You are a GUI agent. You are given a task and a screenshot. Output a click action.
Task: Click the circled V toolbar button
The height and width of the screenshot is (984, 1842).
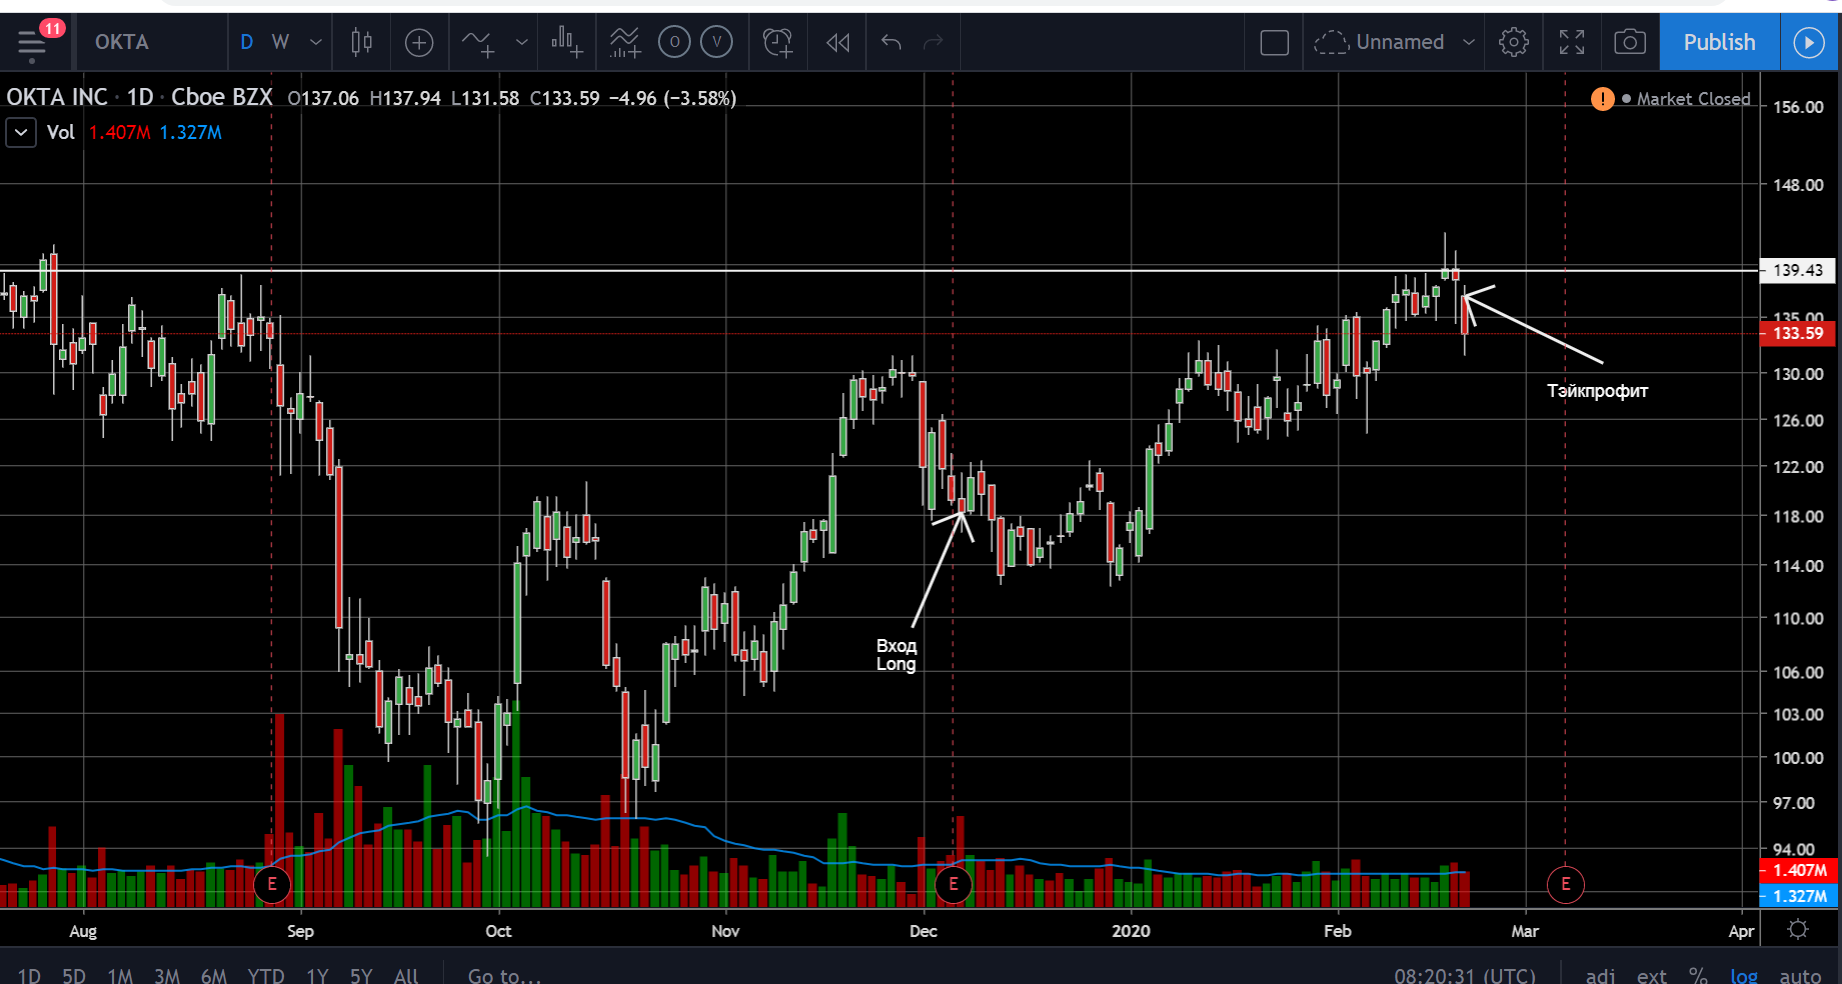[716, 42]
